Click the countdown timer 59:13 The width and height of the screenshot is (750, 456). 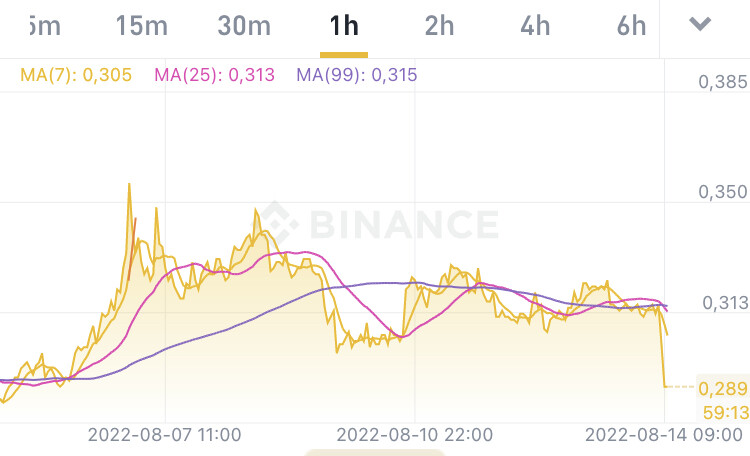[722, 411]
